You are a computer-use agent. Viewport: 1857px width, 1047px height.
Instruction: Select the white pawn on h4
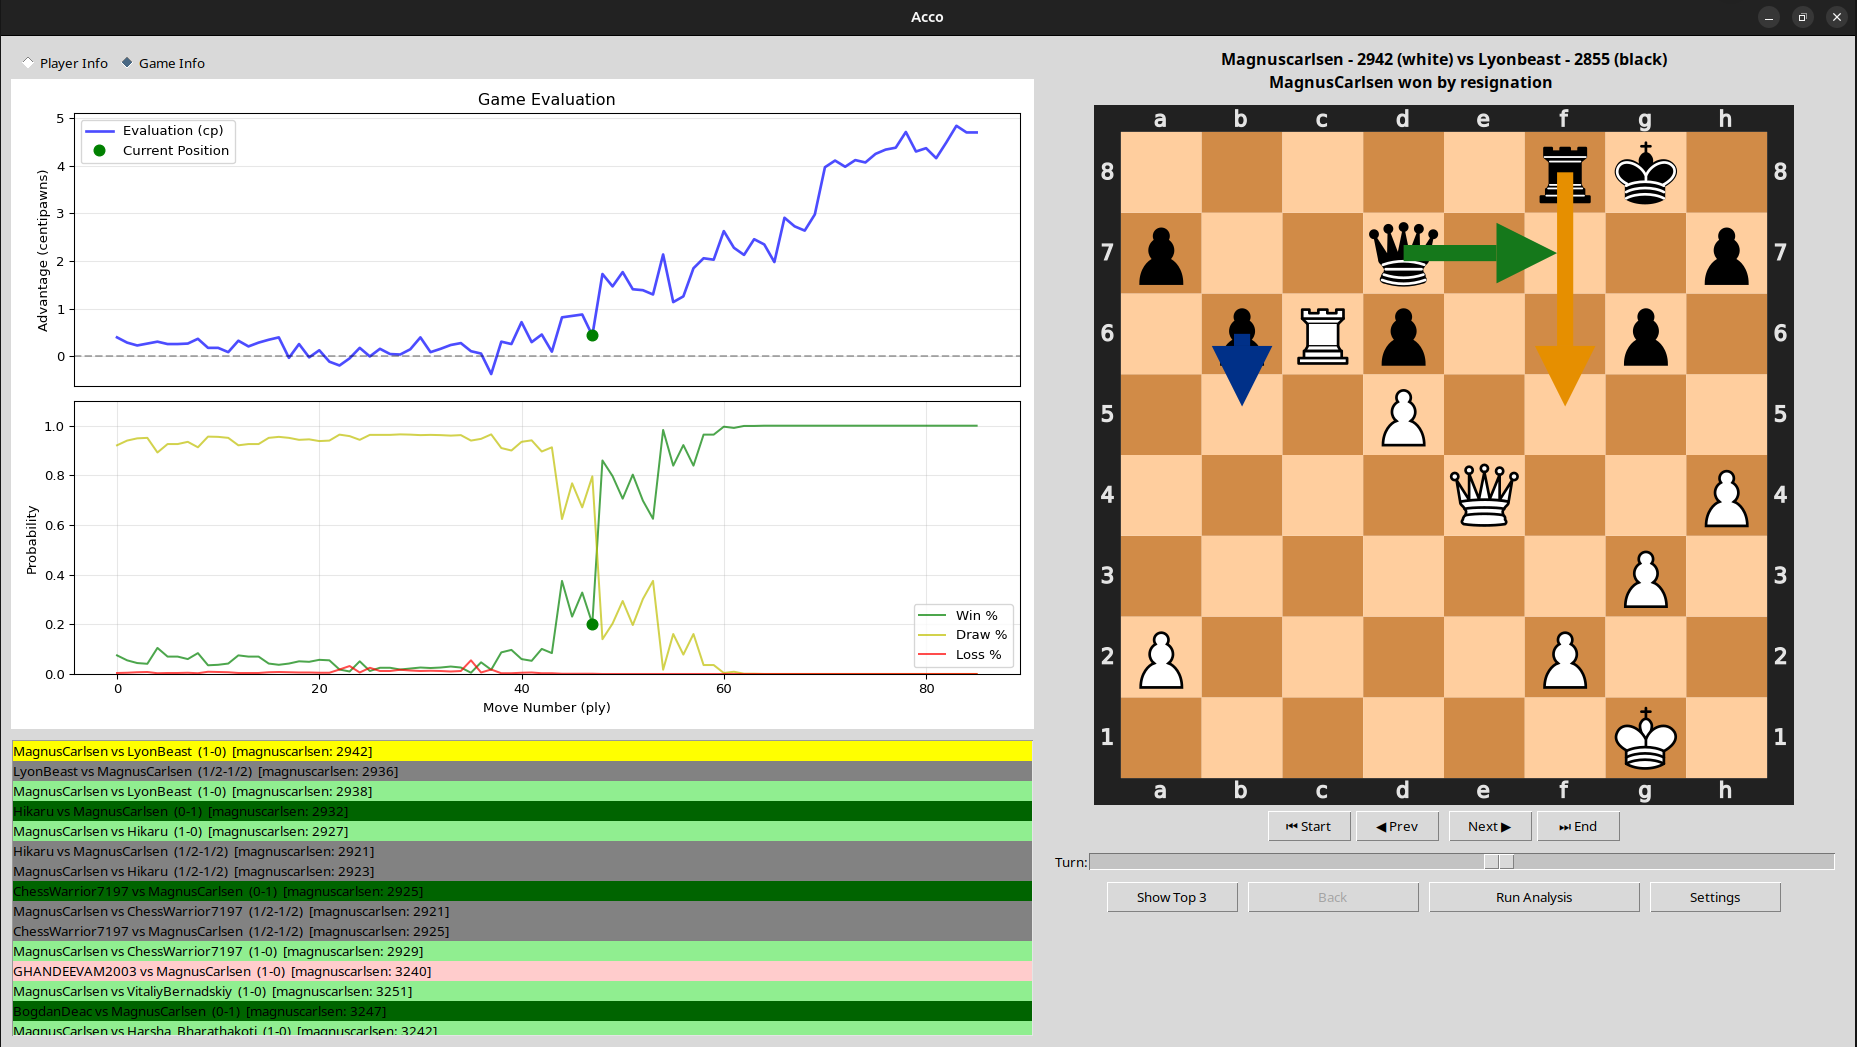click(1726, 495)
